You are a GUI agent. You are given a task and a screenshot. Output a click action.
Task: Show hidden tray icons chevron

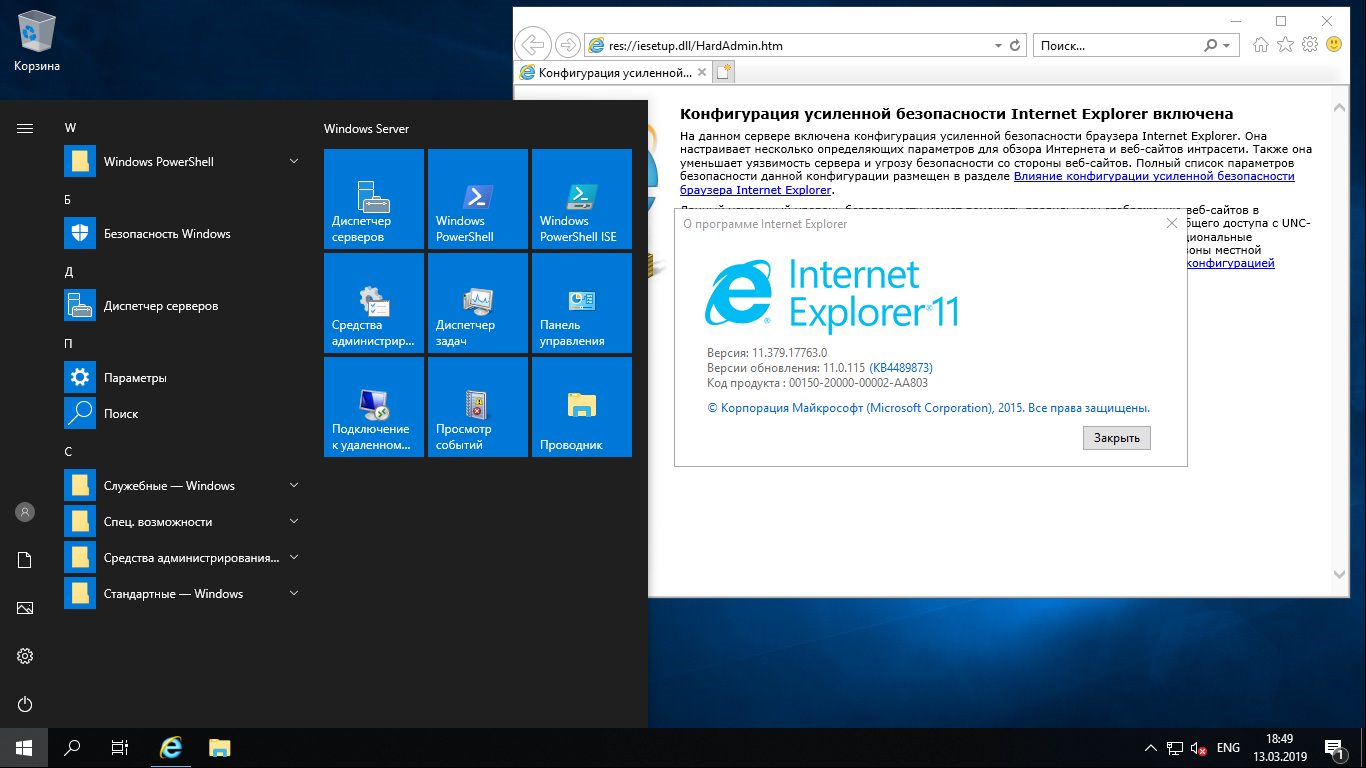[x=1150, y=748]
